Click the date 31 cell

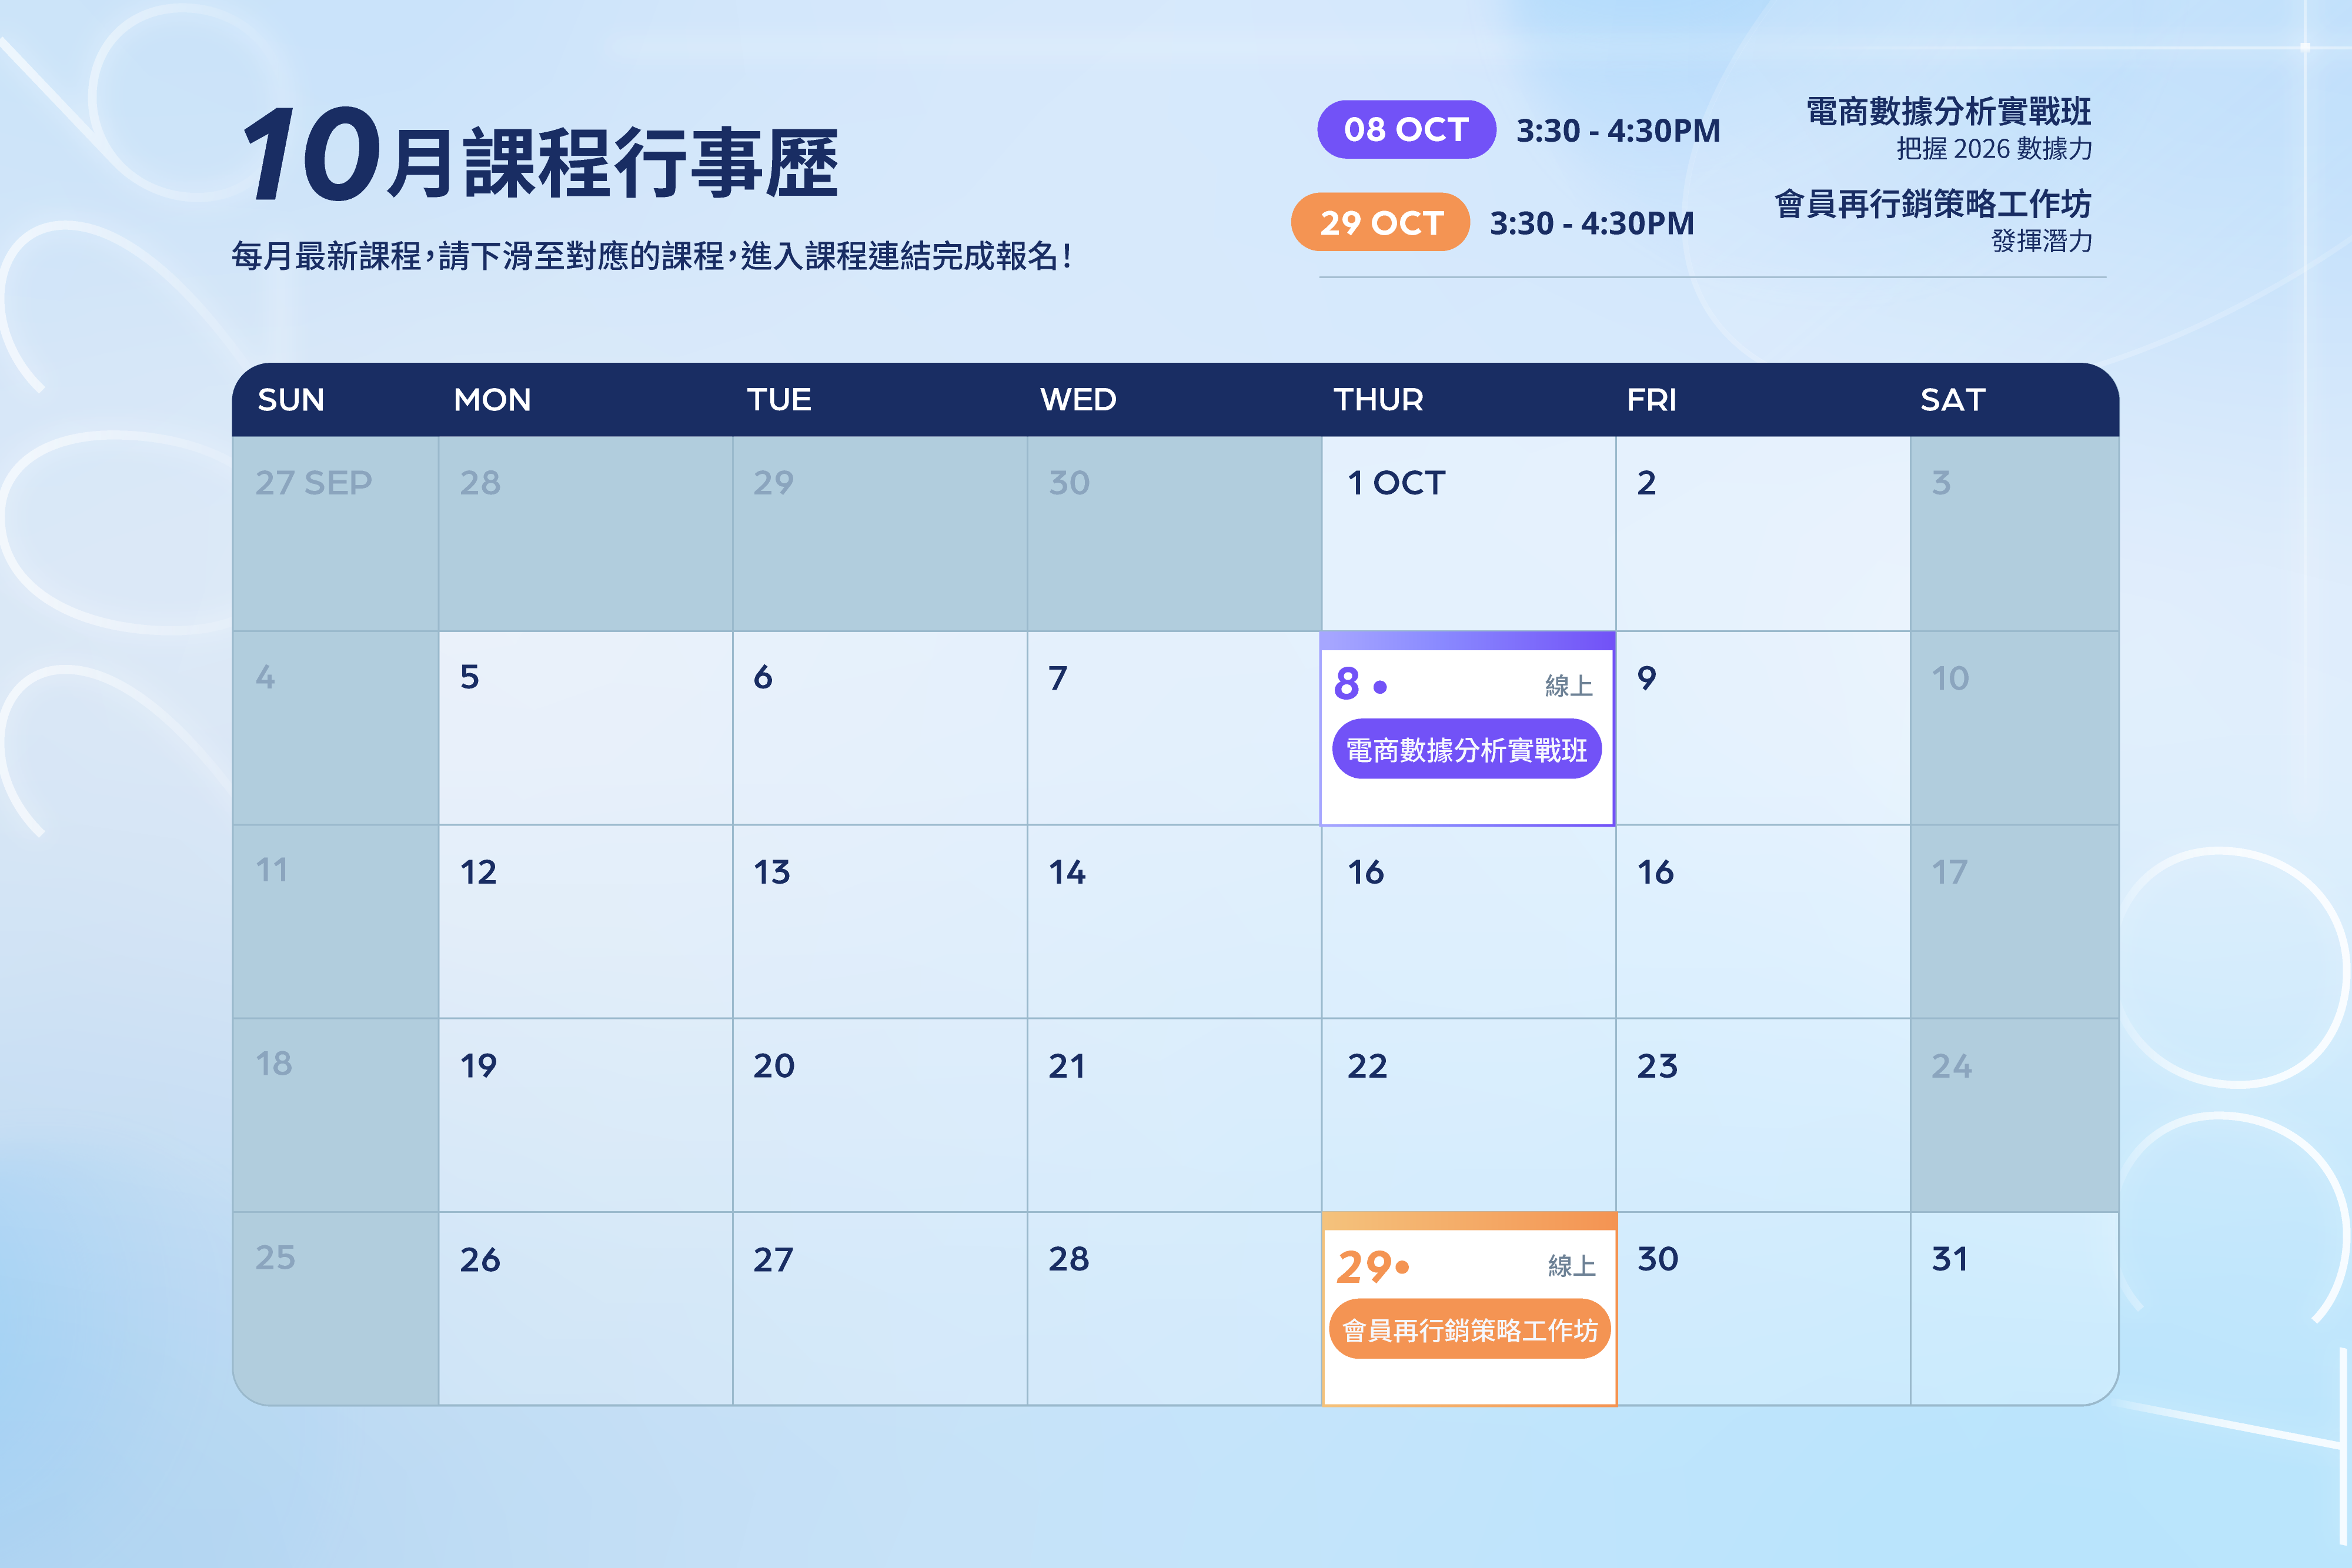click(x=2015, y=1309)
